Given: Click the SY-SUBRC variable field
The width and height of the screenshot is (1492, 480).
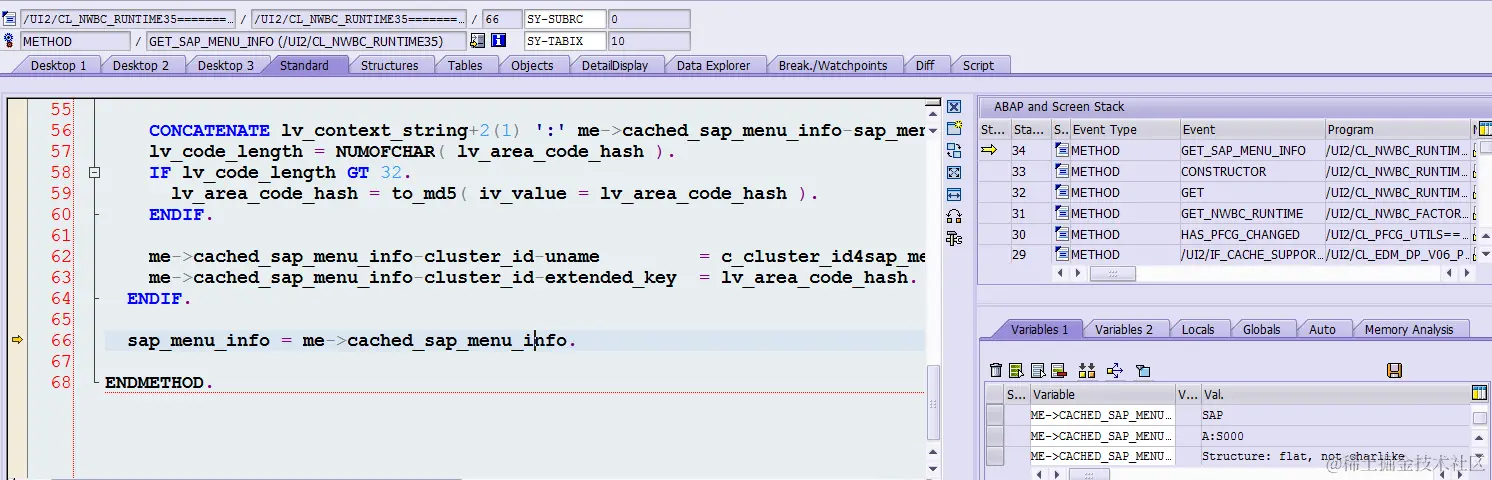Looking at the screenshot, I should tap(566, 19).
